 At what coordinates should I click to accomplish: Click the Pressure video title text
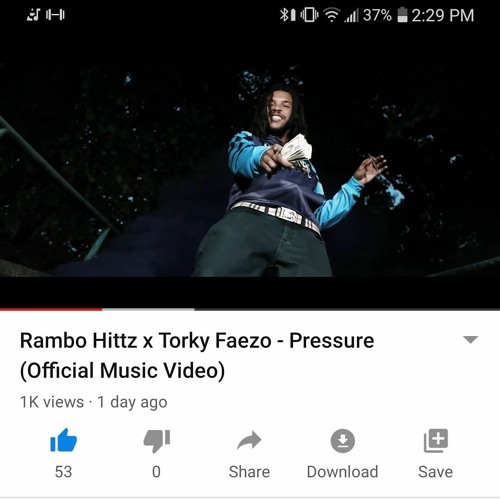click(197, 355)
